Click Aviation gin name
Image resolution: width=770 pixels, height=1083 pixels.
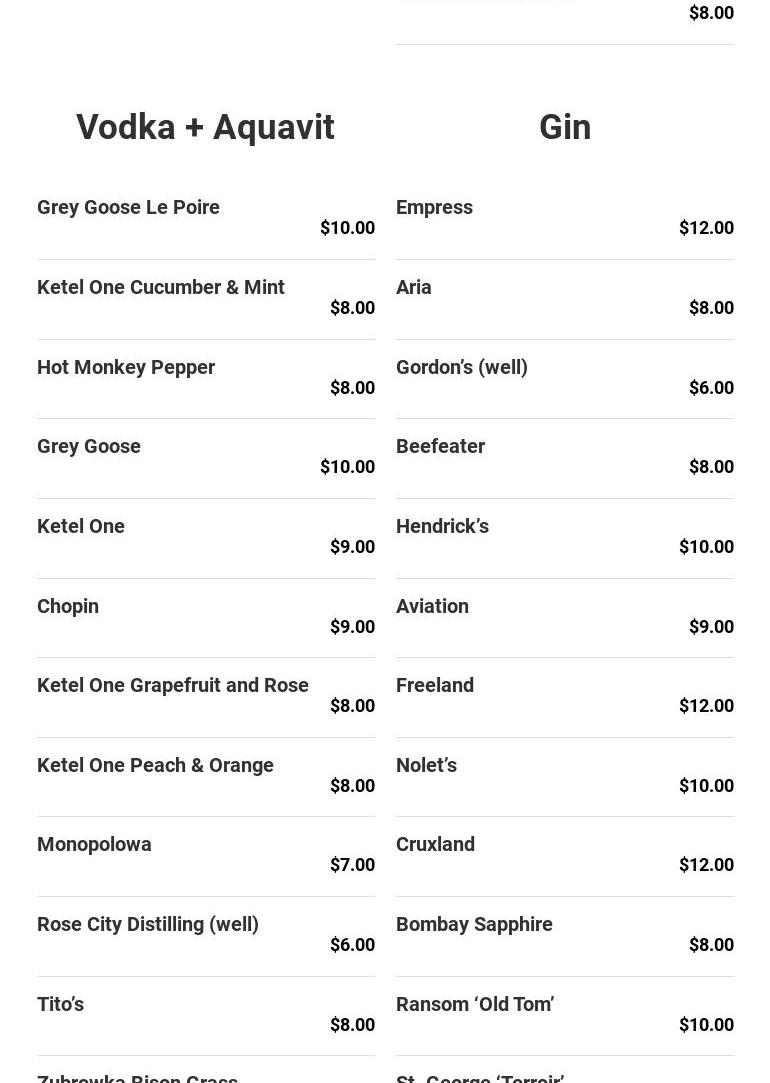(x=432, y=606)
